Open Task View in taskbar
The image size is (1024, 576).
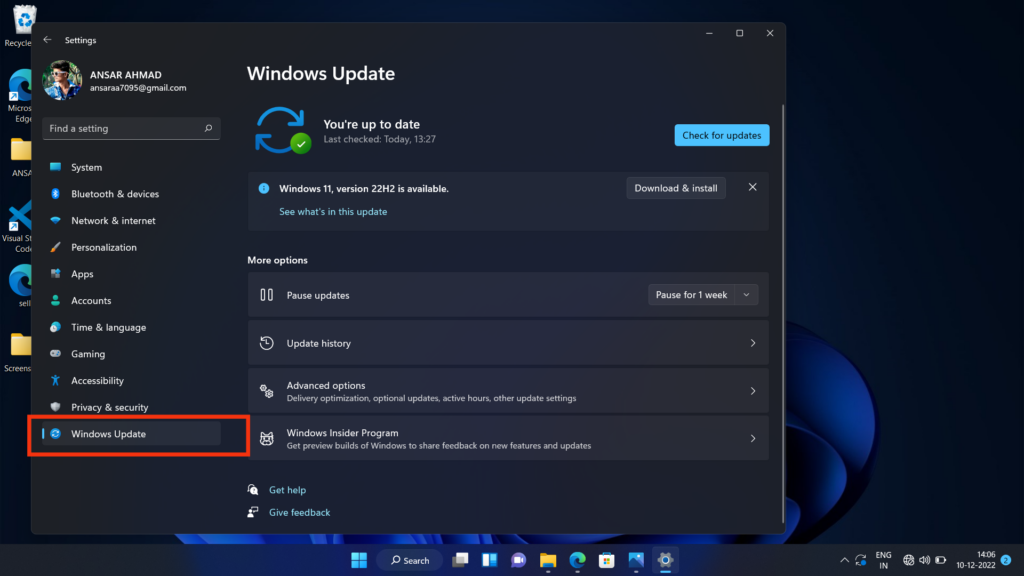click(x=460, y=560)
